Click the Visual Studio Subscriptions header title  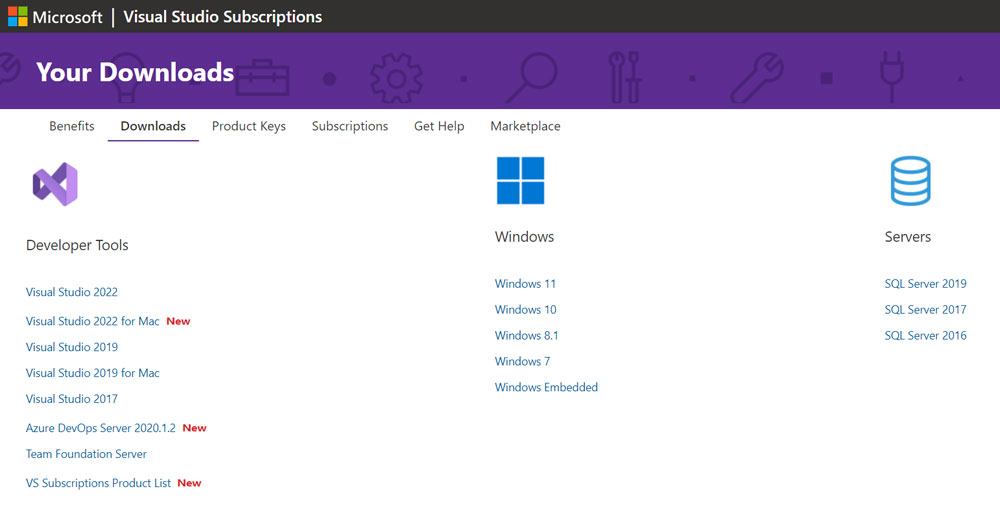223,17
